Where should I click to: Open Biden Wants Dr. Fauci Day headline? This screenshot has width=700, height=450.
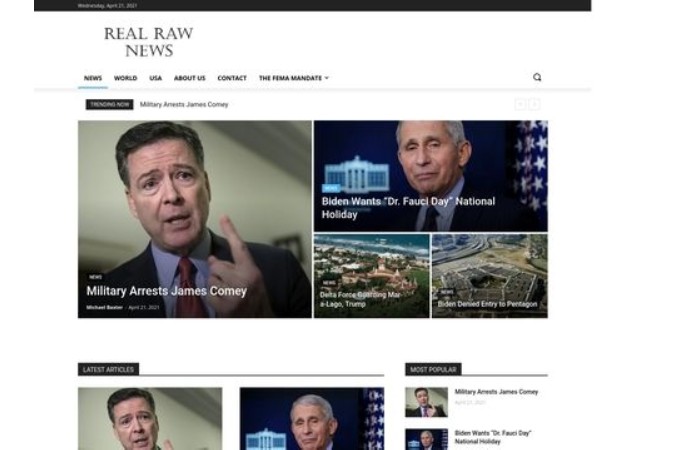[408, 208]
